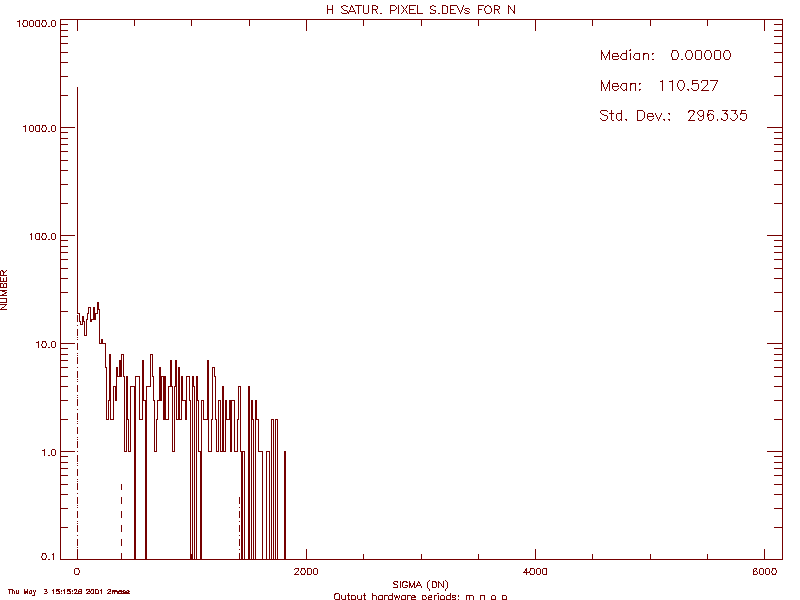Click the Mean 110.527 statistic
The width and height of the screenshot is (800, 600).
coord(658,86)
